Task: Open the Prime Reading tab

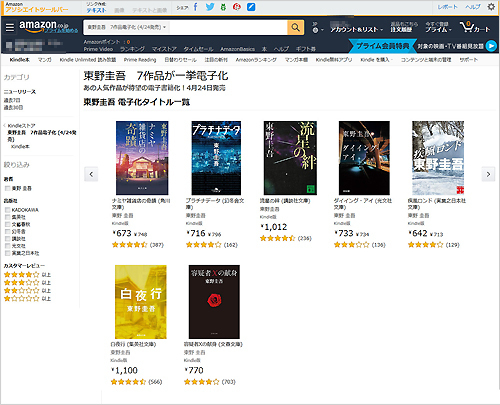Action: coord(140,60)
